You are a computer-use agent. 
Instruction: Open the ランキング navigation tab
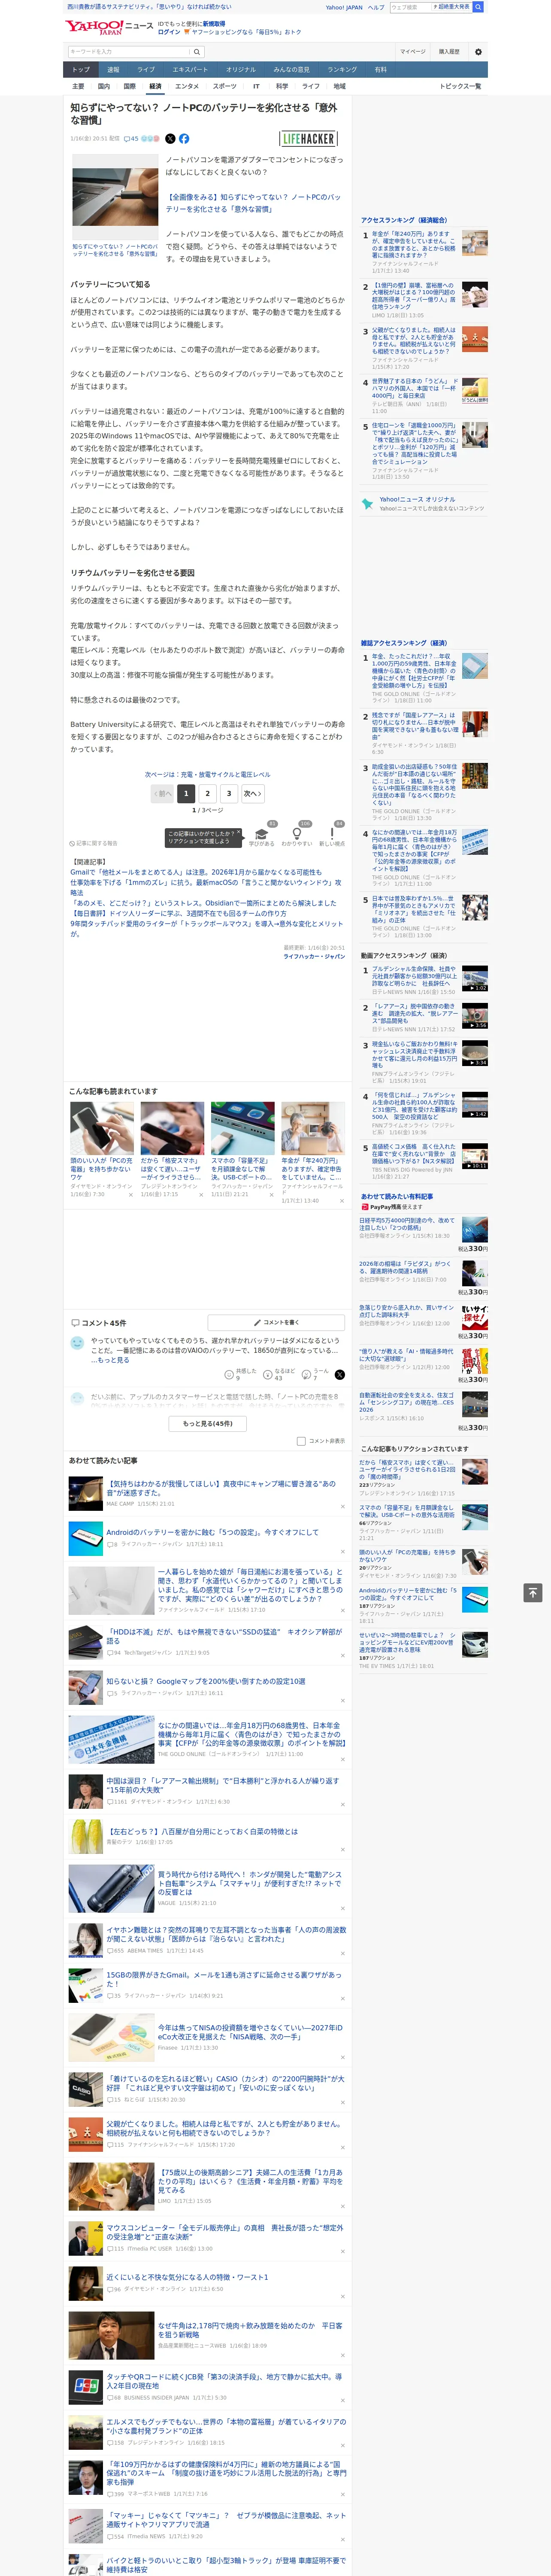coord(342,70)
